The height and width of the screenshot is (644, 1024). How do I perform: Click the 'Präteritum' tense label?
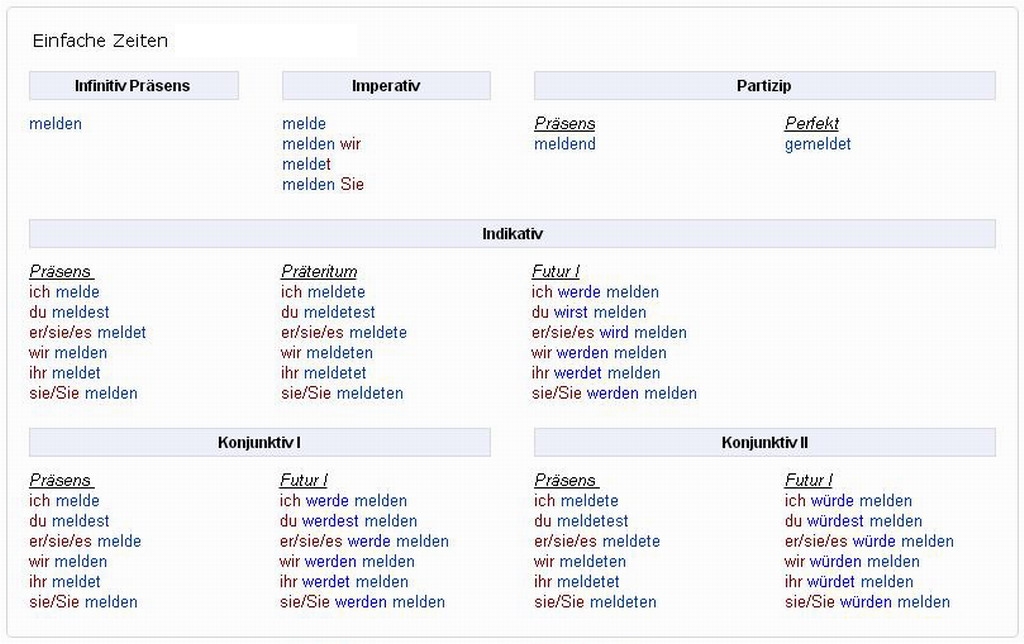[319, 272]
